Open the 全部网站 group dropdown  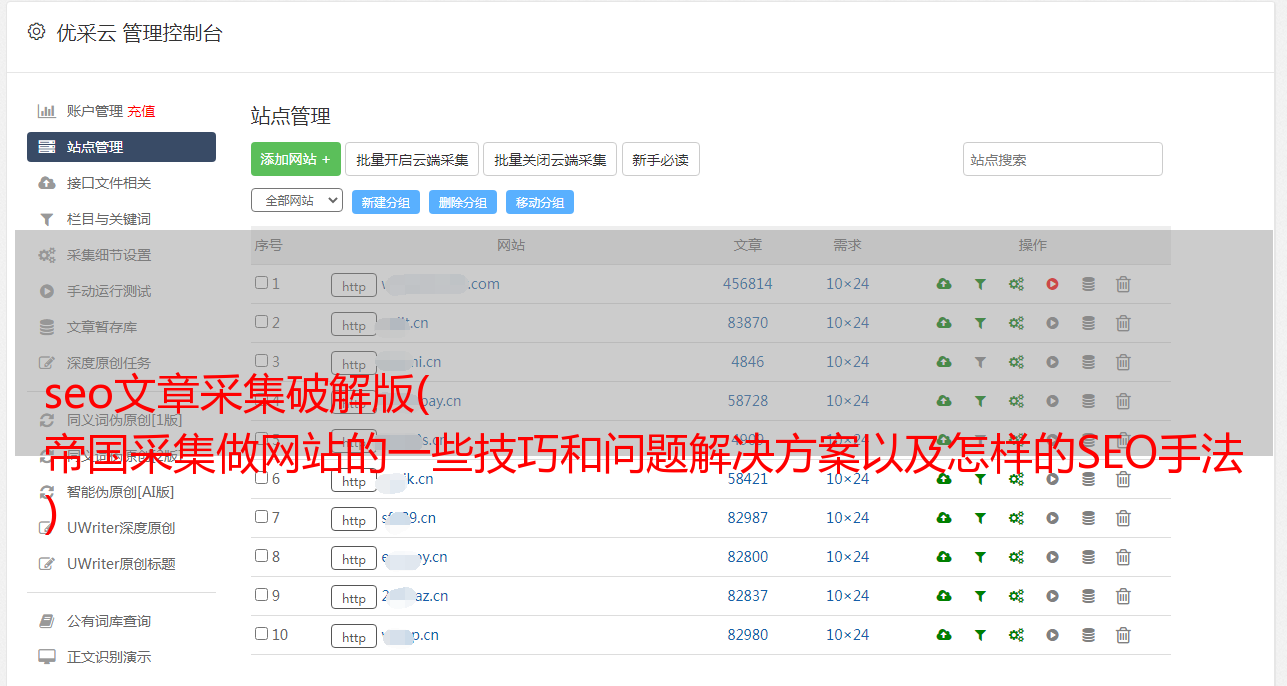(297, 201)
